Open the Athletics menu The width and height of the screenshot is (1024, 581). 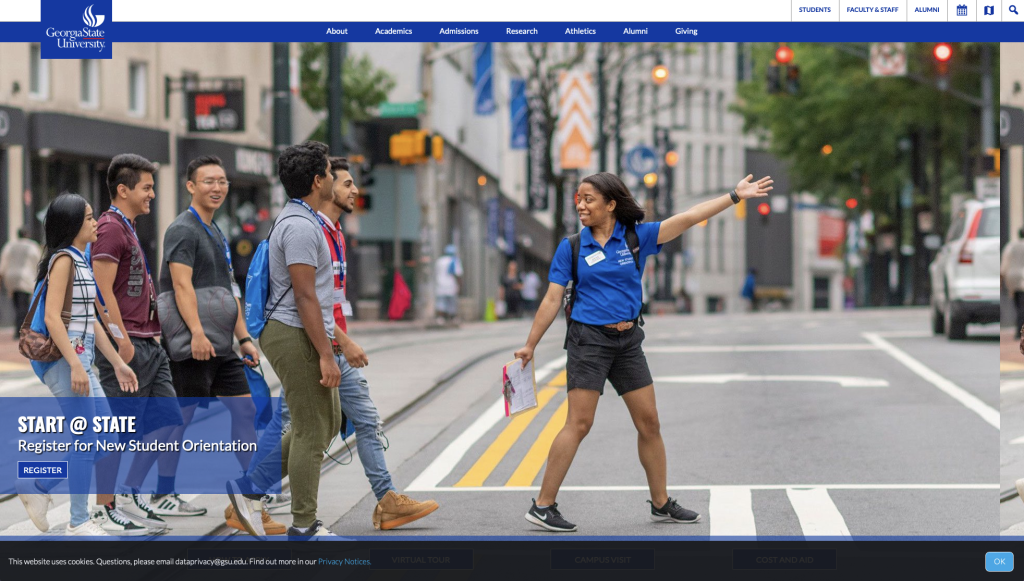580,31
